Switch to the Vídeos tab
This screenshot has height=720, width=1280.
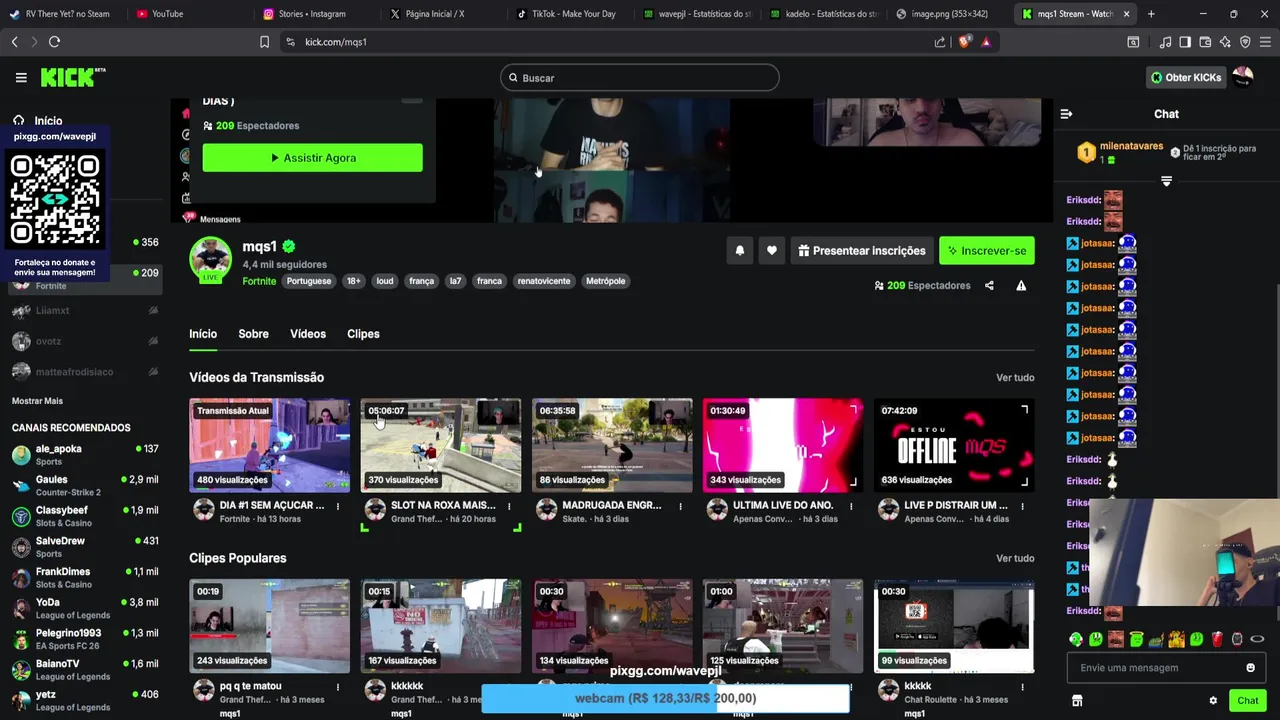coord(308,334)
